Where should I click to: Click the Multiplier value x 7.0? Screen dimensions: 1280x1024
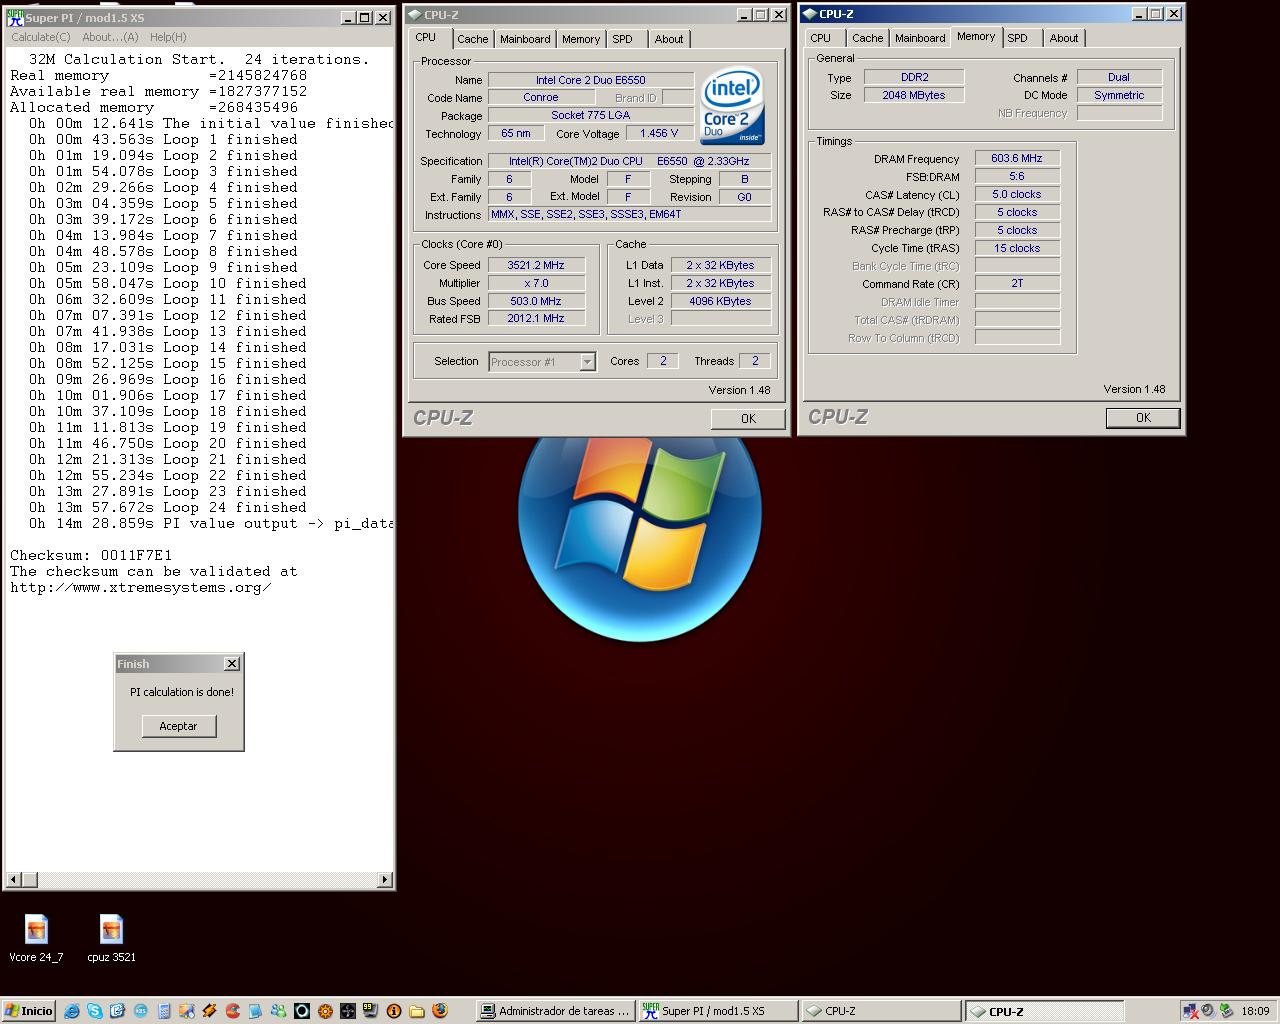click(536, 283)
